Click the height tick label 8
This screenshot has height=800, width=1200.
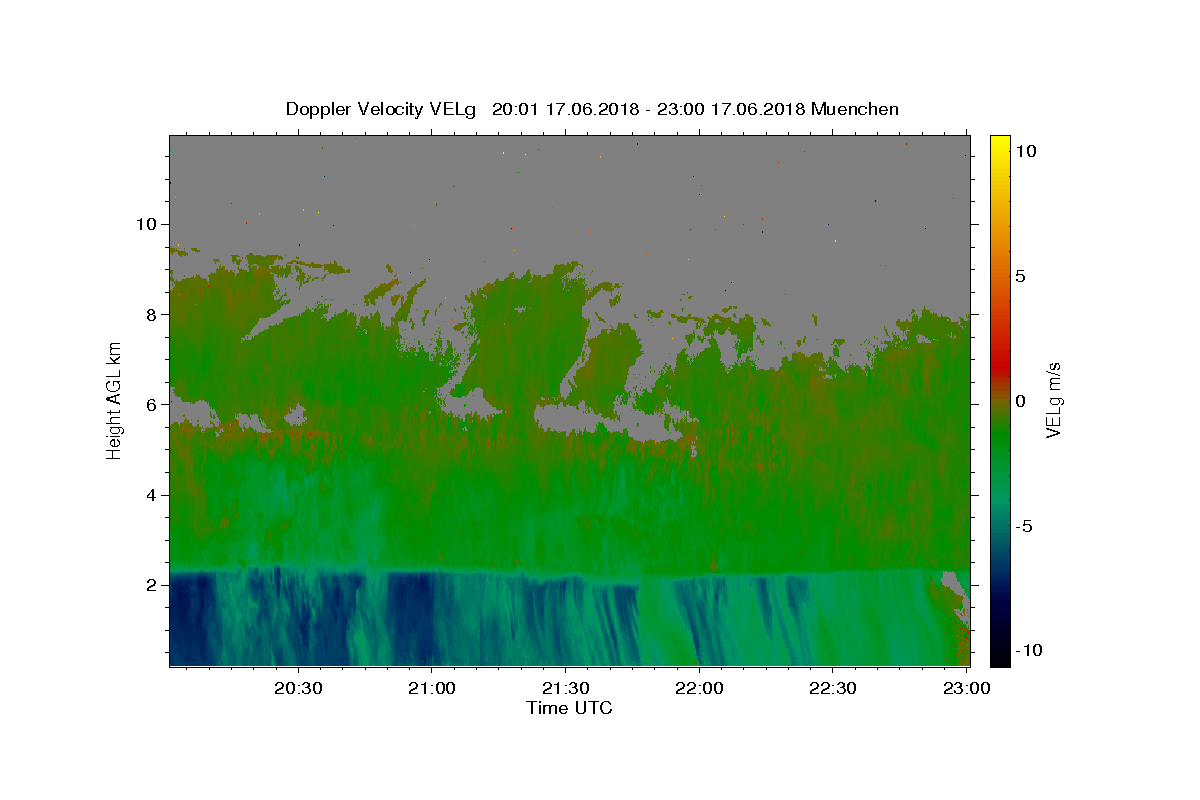[154, 314]
